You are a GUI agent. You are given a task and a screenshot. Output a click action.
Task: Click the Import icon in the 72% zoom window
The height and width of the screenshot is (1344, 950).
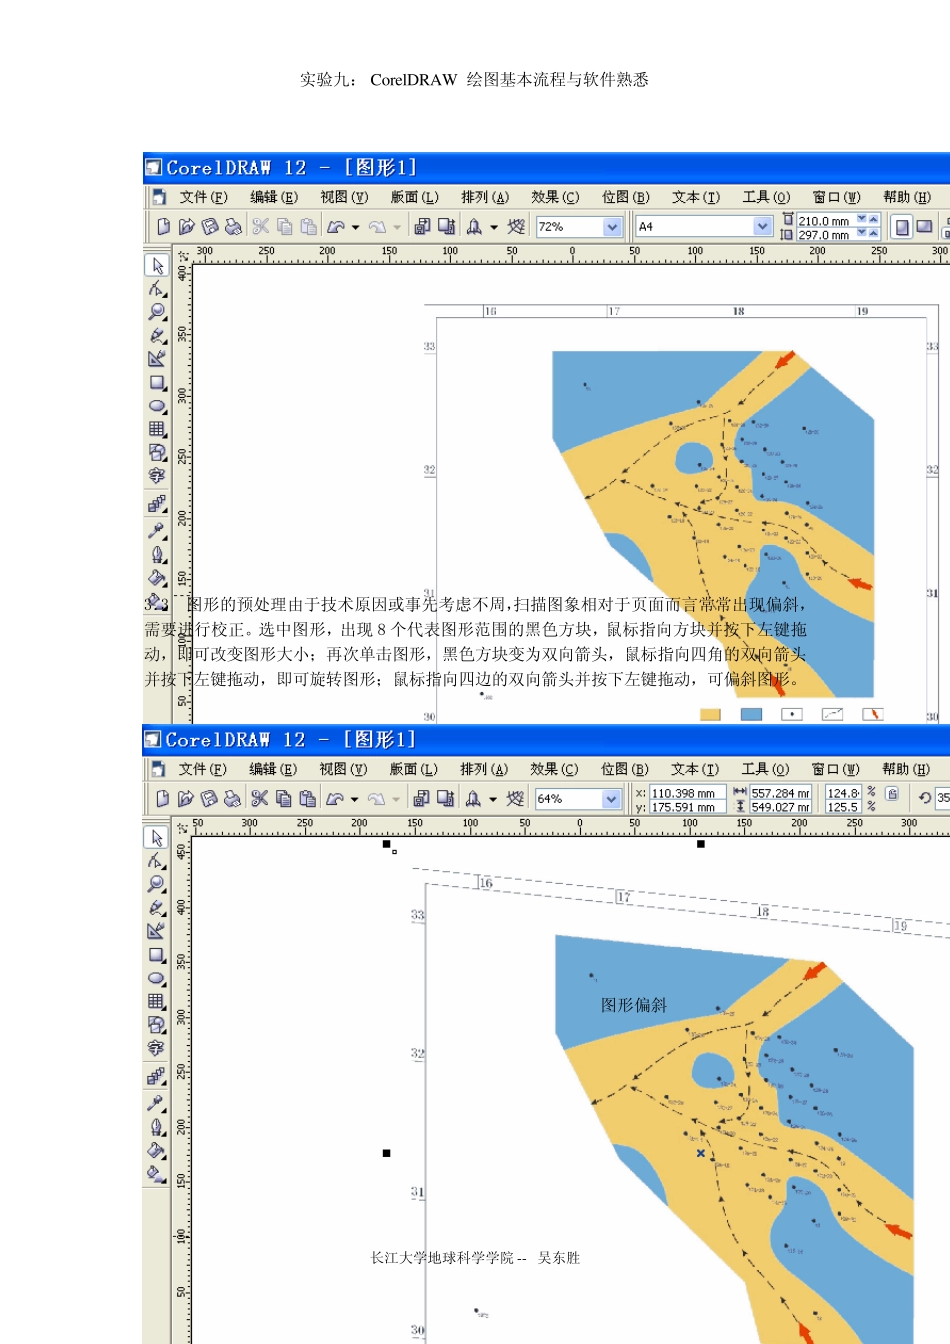click(422, 227)
